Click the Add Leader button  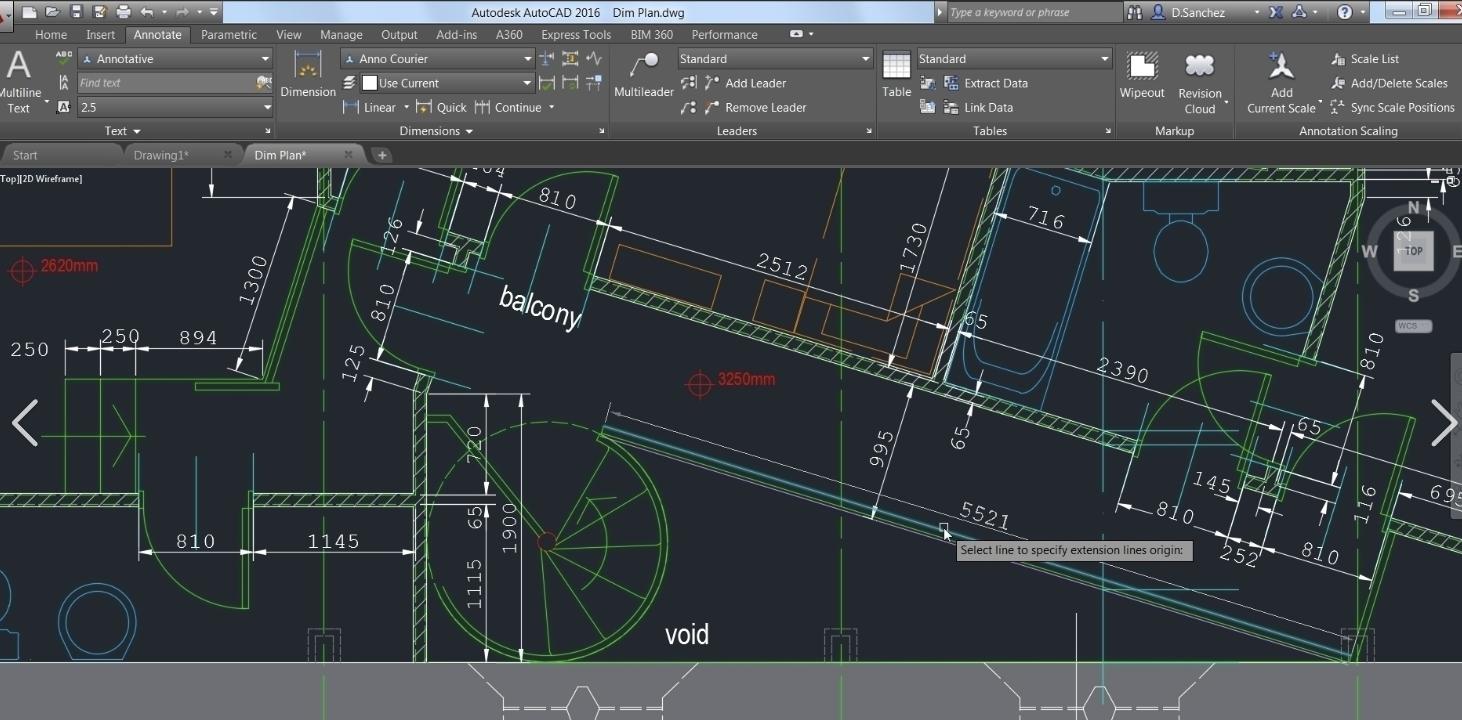click(x=755, y=83)
